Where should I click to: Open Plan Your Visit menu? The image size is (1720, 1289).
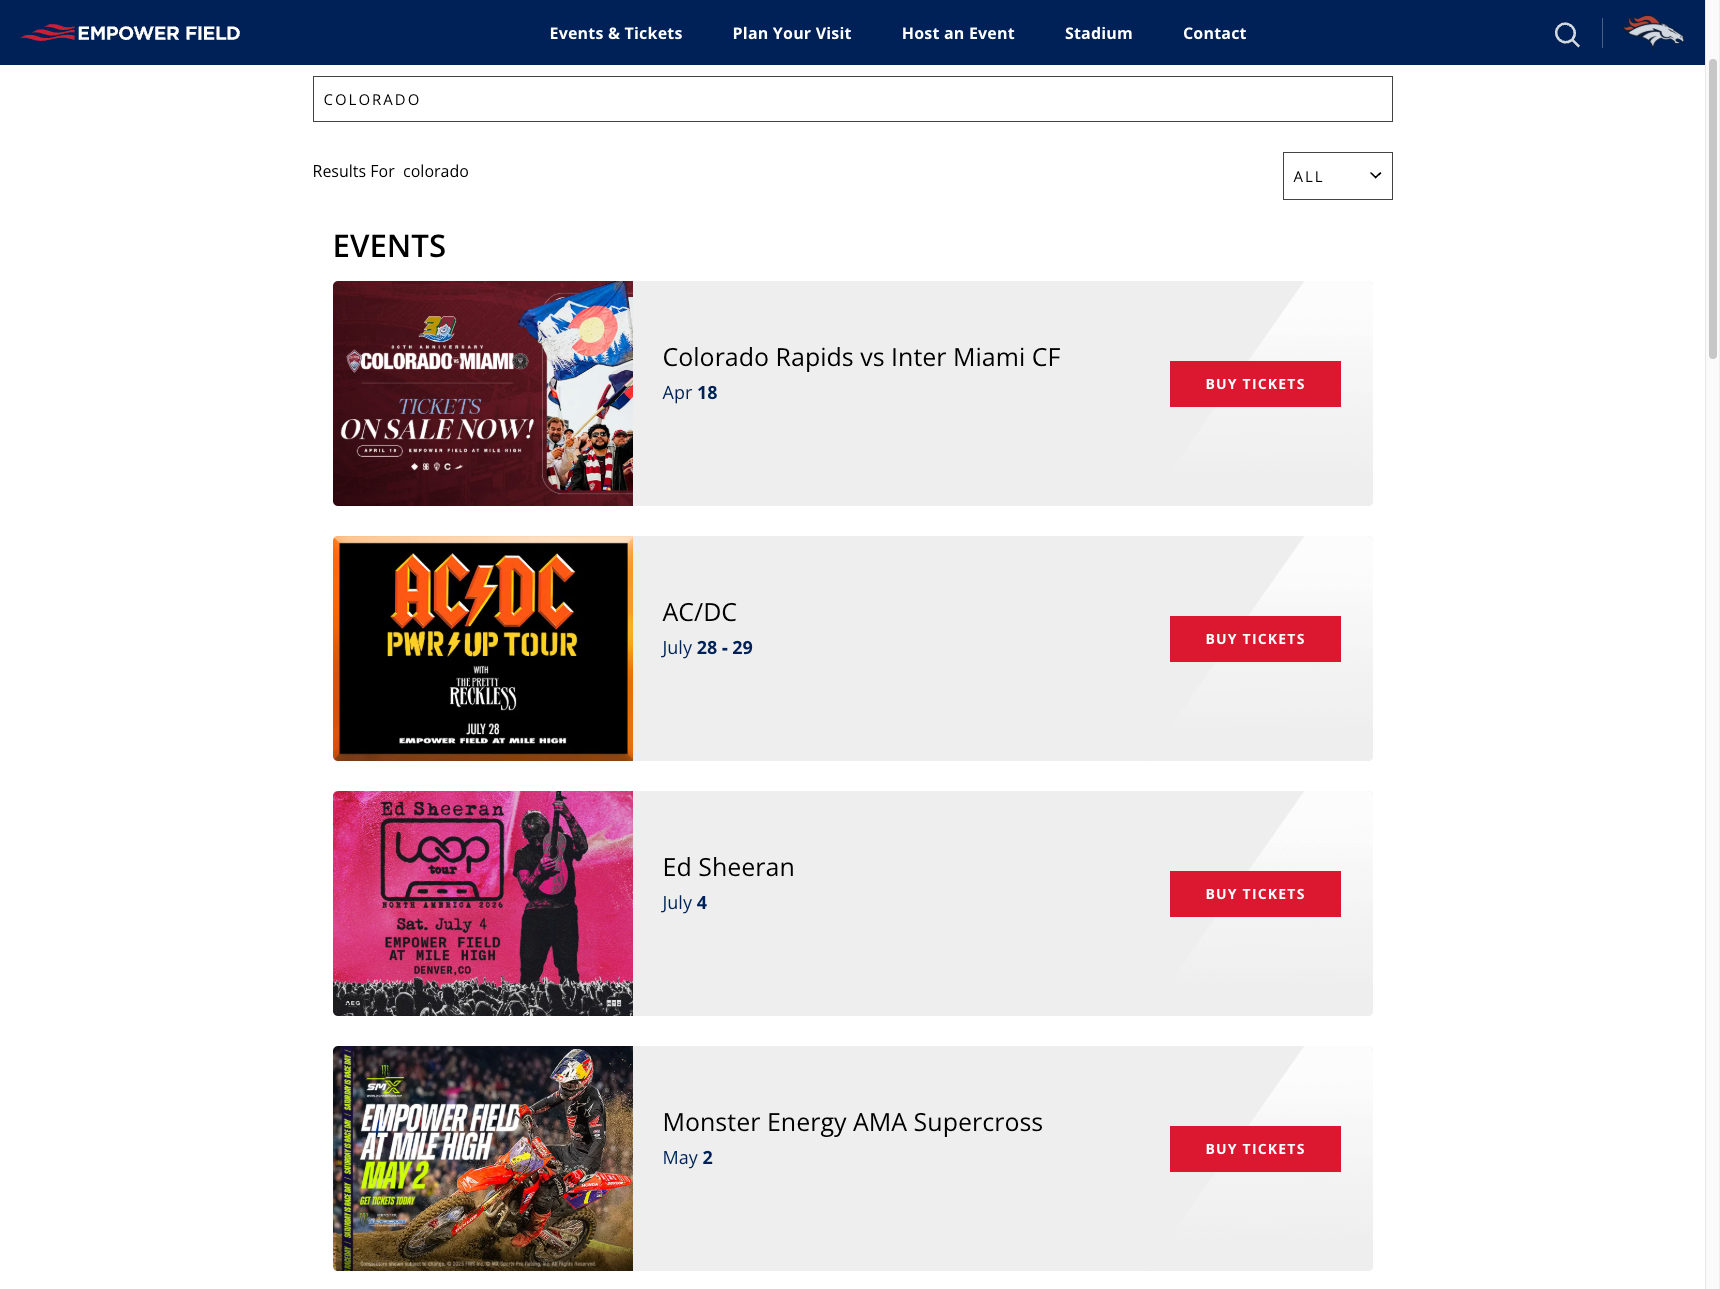click(x=792, y=33)
